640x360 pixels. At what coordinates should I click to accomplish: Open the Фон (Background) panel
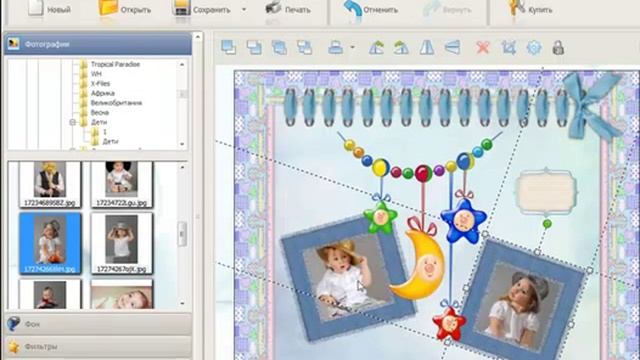pyautogui.click(x=98, y=324)
